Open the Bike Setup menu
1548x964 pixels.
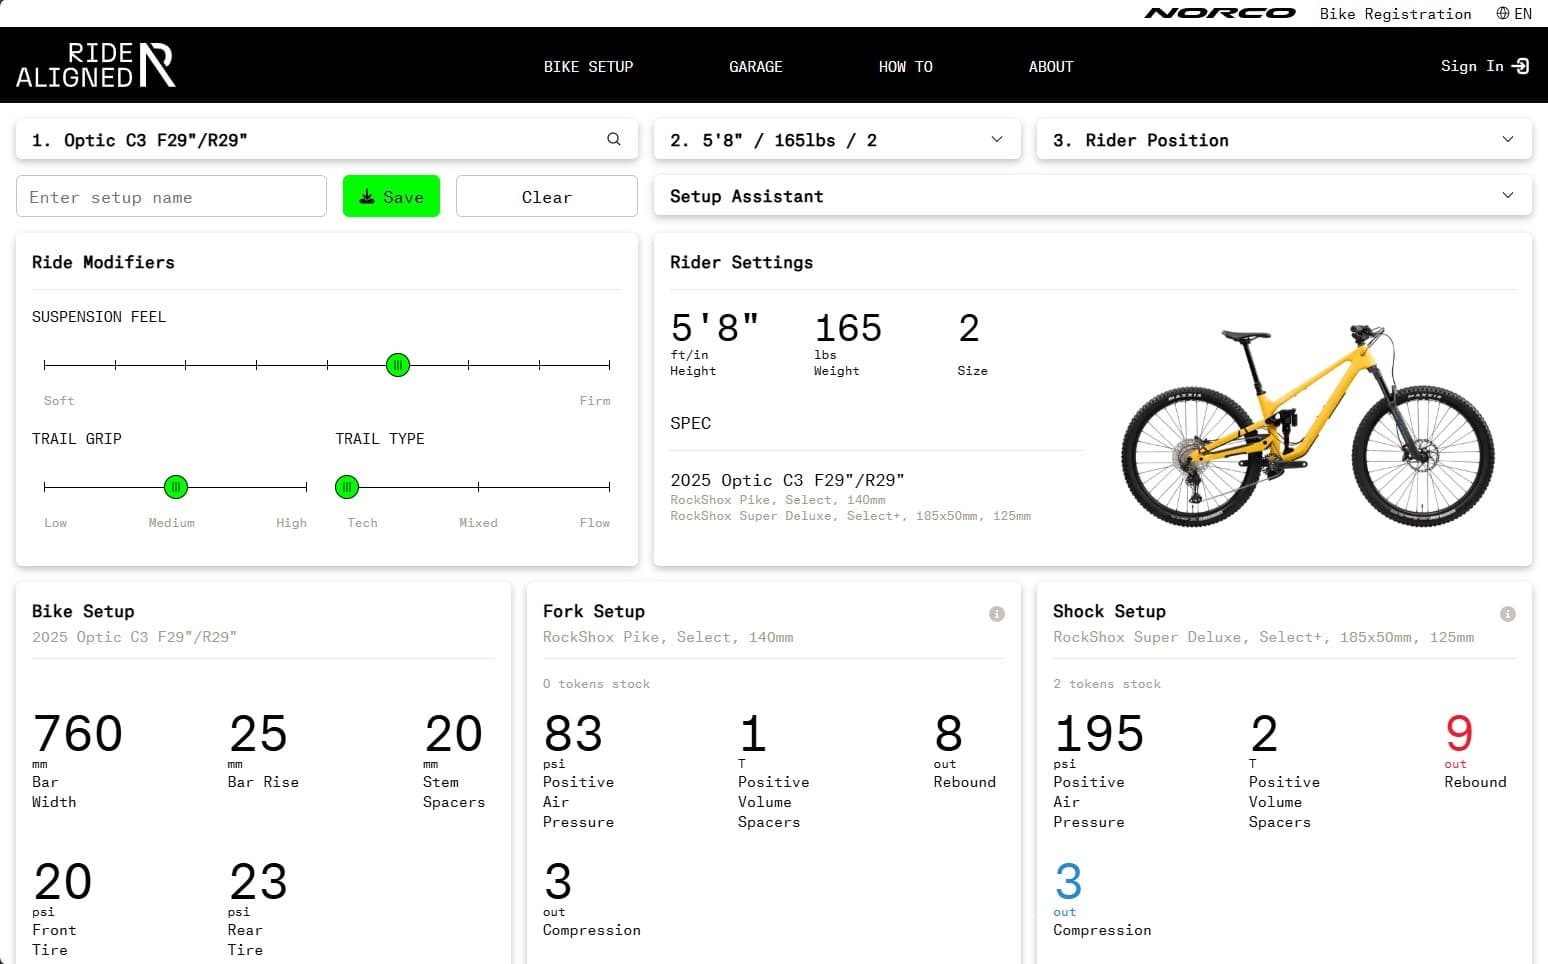tap(588, 66)
